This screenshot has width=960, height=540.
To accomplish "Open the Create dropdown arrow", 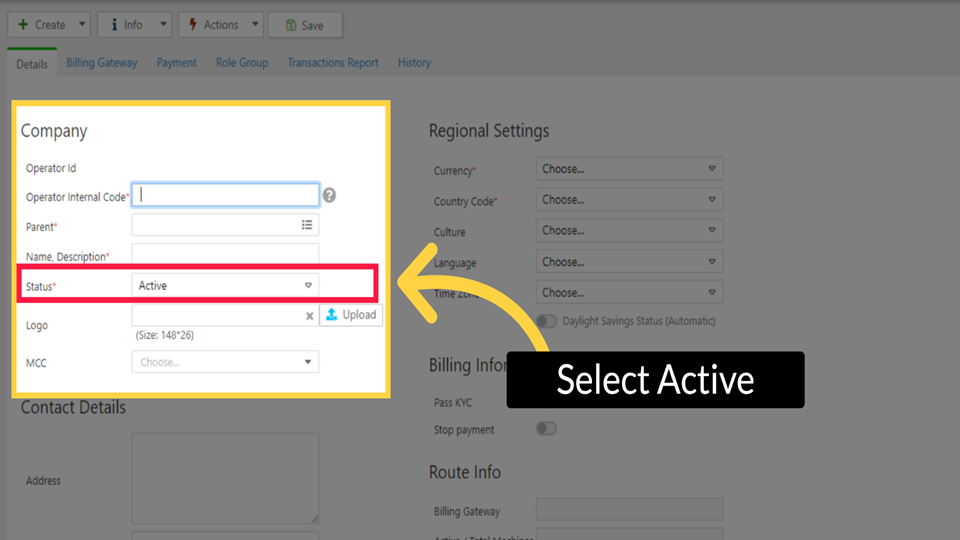I will pyautogui.click(x=81, y=25).
